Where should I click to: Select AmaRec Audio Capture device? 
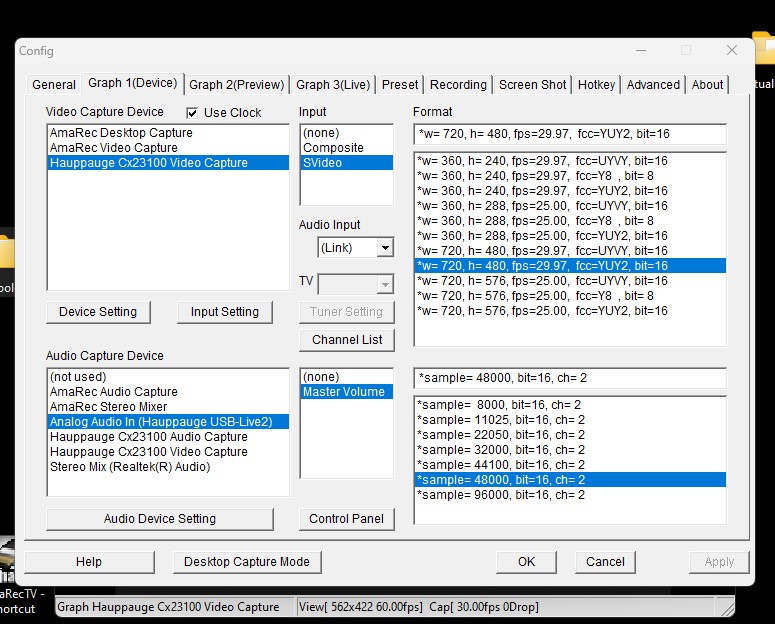point(168,392)
